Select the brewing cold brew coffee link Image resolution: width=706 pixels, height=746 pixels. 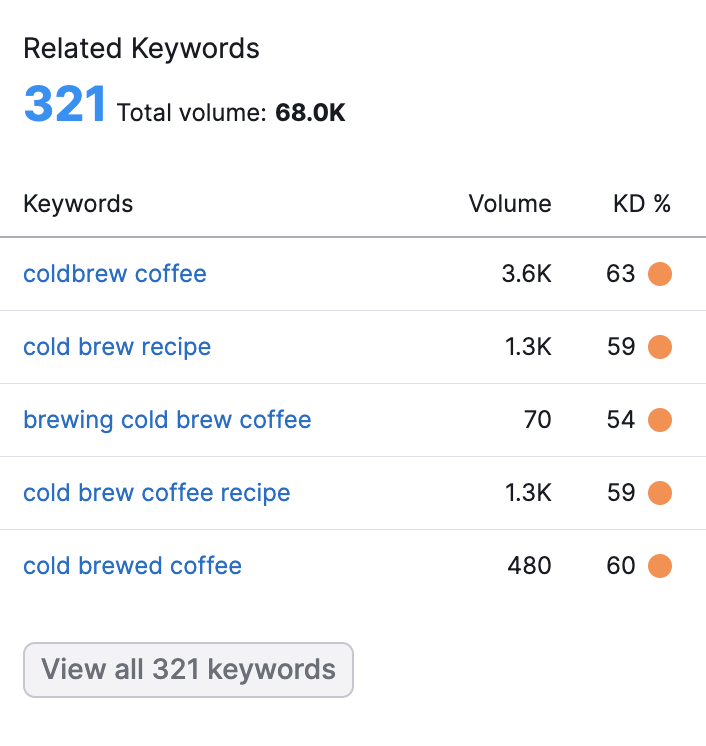pyautogui.click(x=167, y=420)
